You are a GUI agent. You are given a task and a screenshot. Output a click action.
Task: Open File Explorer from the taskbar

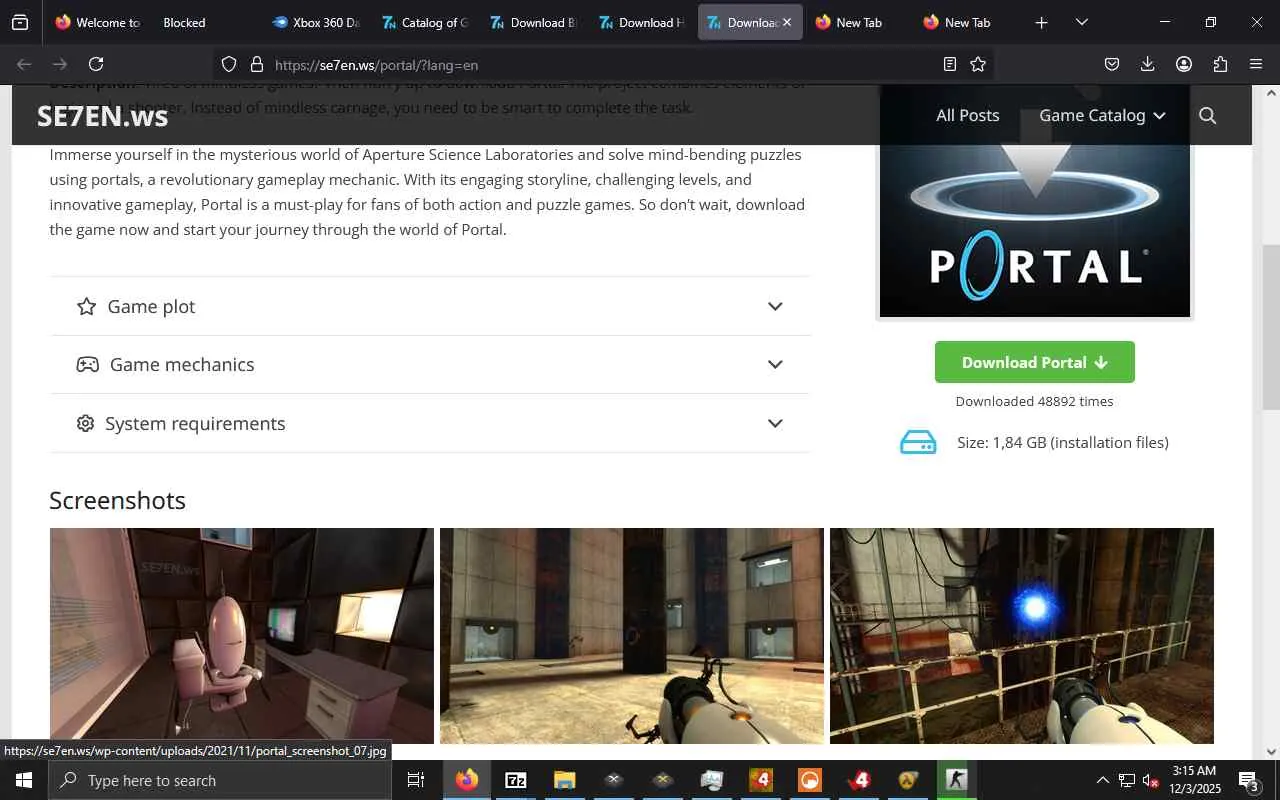(565, 780)
